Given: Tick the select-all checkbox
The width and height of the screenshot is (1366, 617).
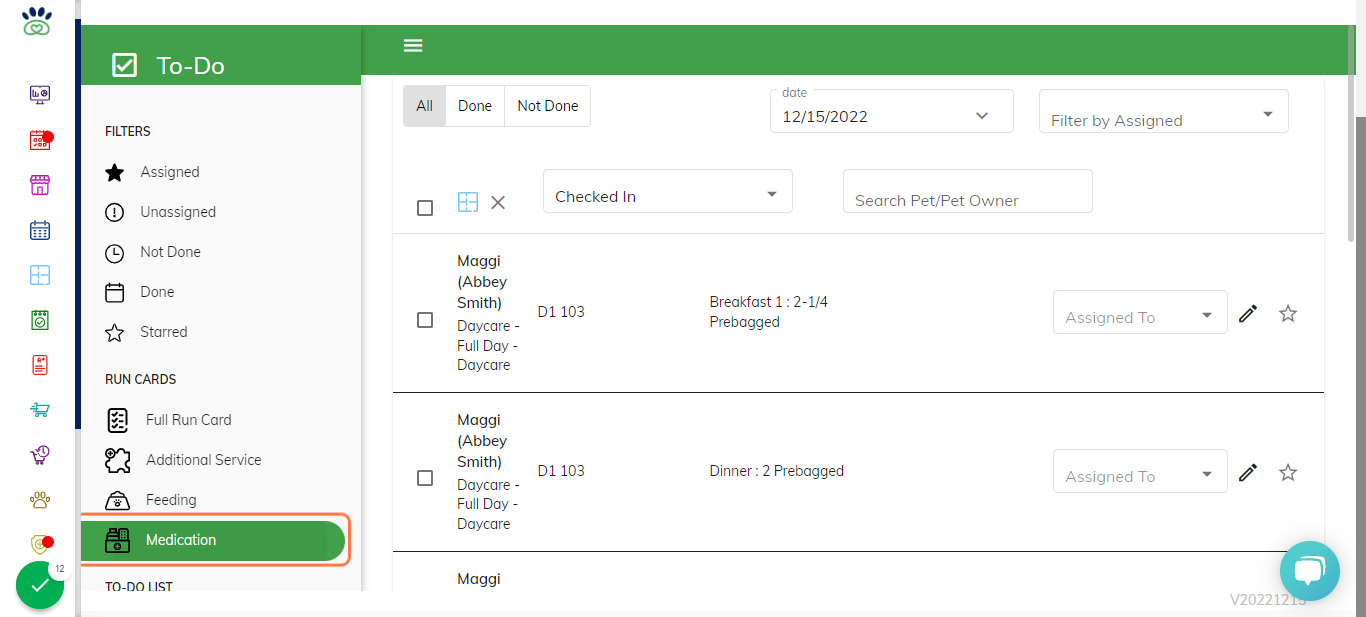Looking at the screenshot, I should pyautogui.click(x=425, y=208).
